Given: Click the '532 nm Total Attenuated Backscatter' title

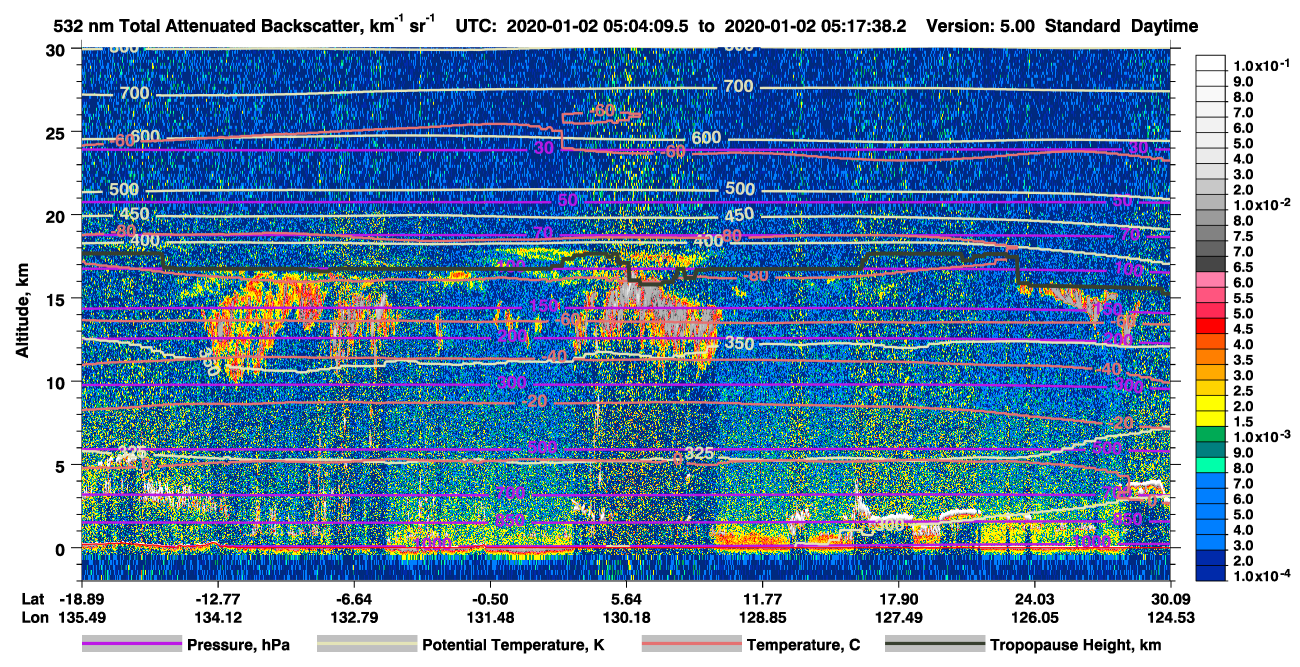Looking at the screenshot, I should click(242, 25).
